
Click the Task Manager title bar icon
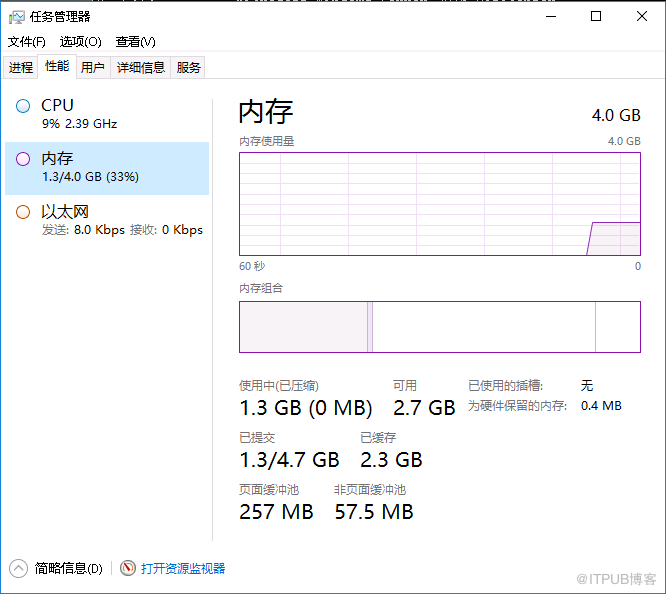(17, 17)
